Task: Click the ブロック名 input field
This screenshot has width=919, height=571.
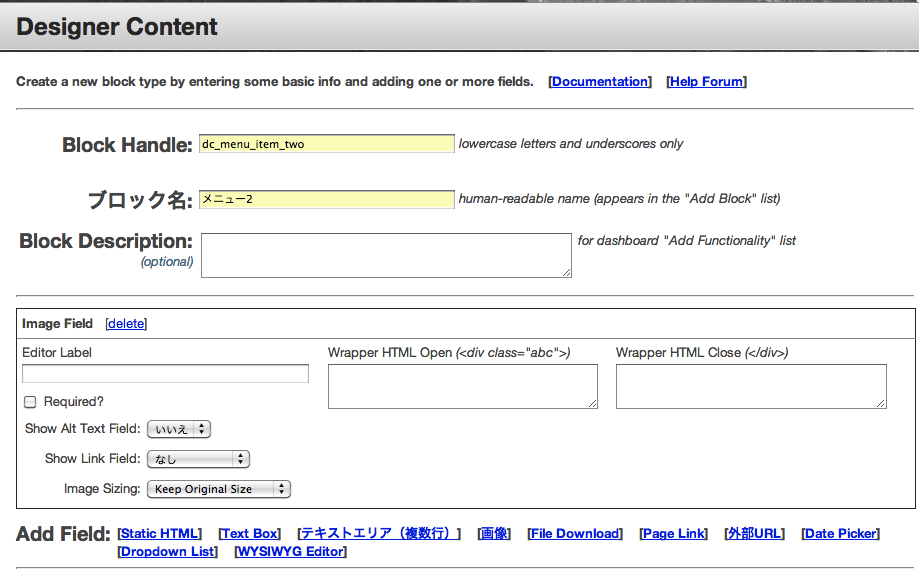Action: (x=326, y=199)
